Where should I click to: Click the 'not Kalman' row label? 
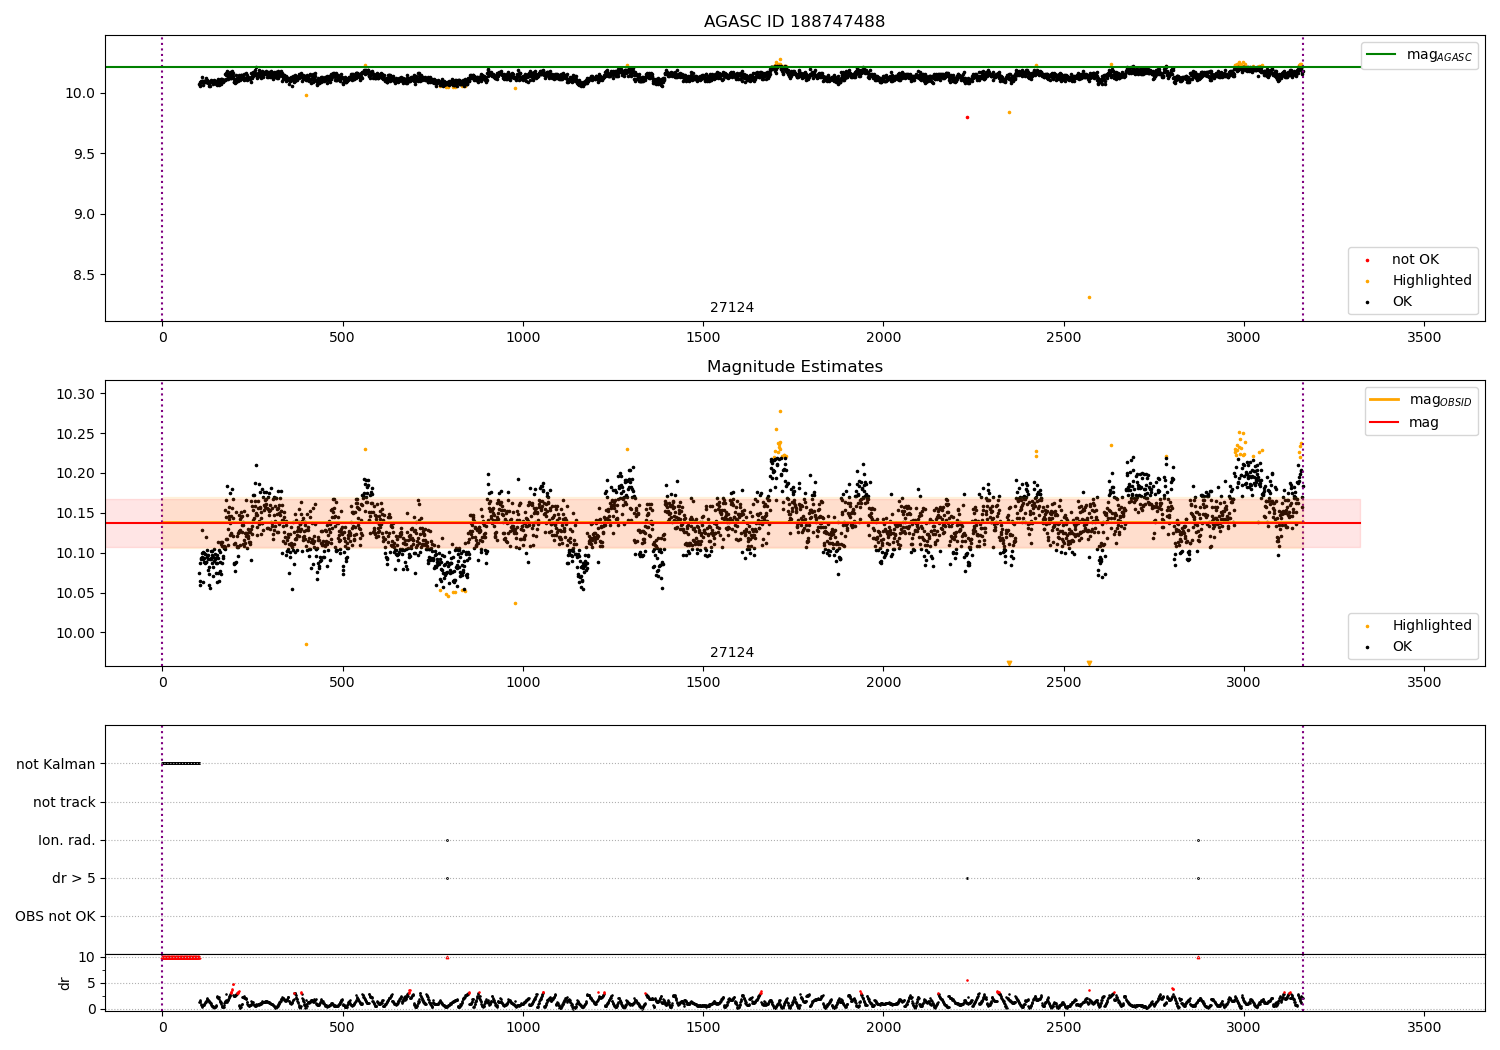56,765
